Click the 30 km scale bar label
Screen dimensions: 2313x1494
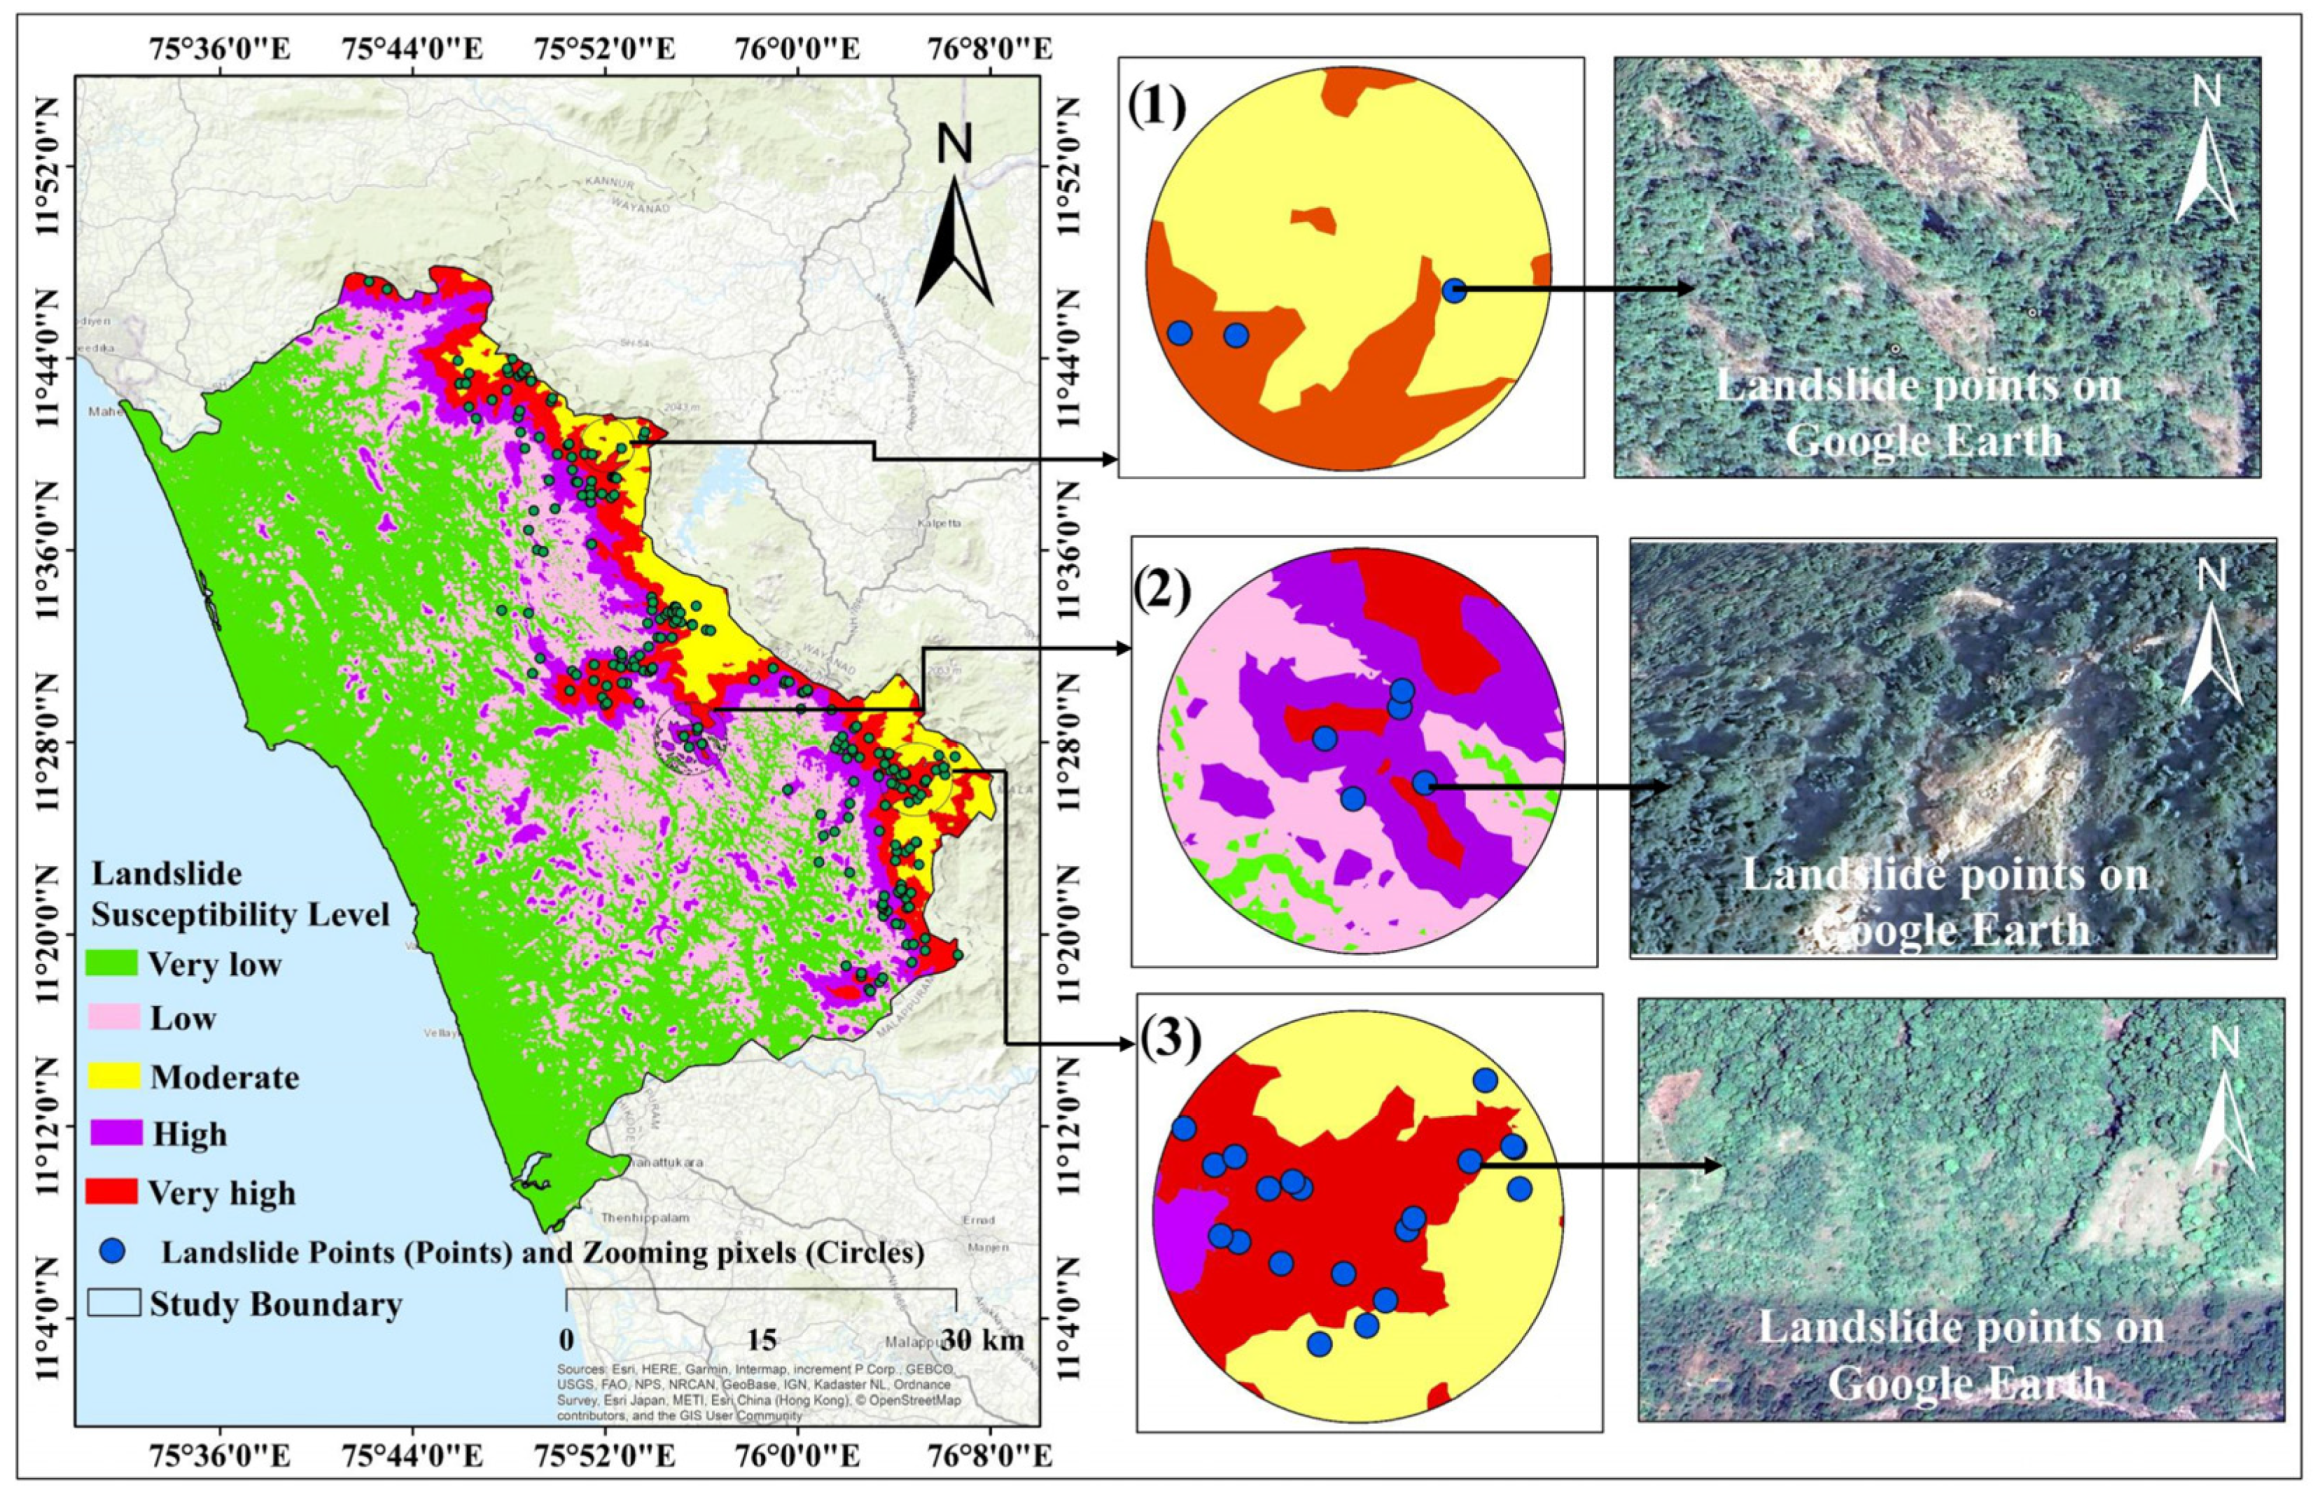(982, 1340)
